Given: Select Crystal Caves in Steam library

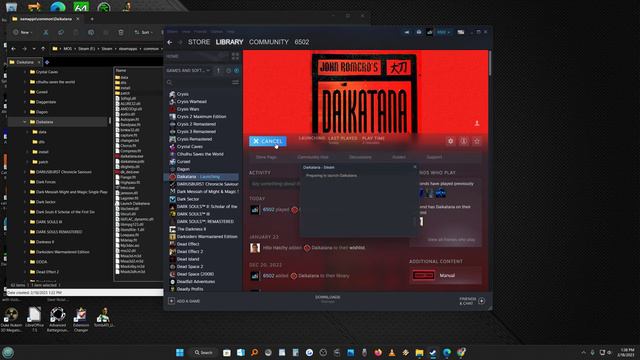Looking at the screenshot, I should [189, 147].
